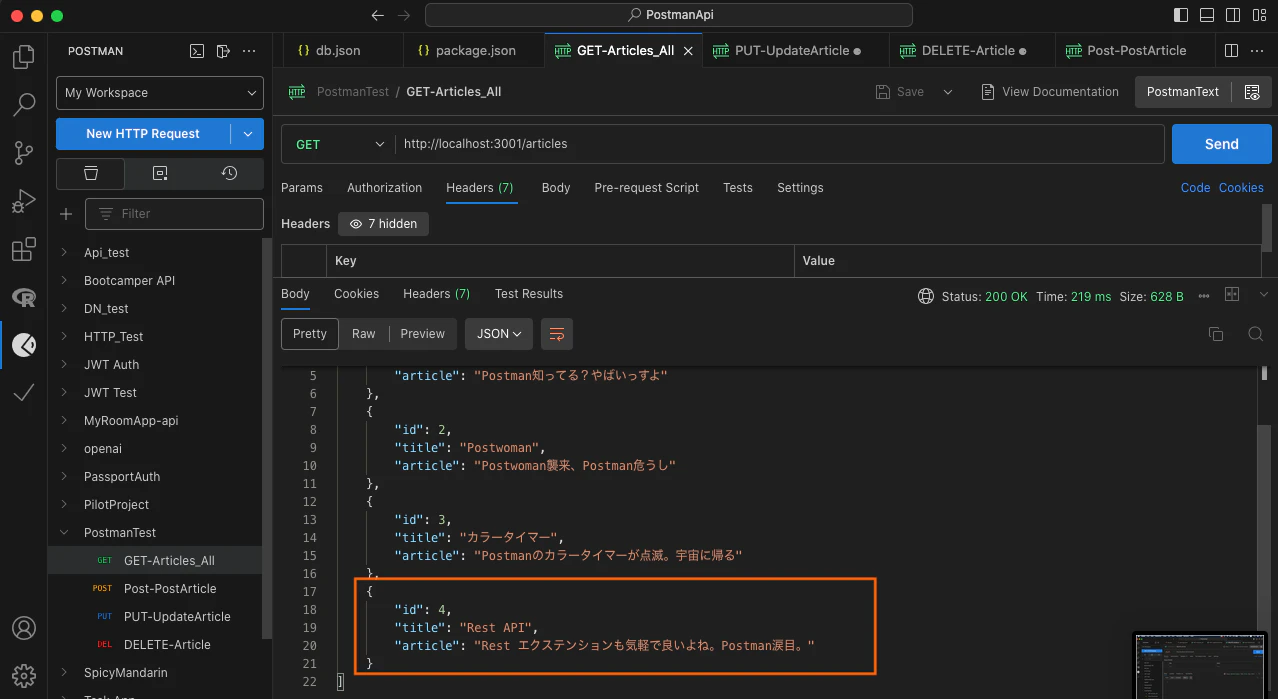Viewport: 1278px width, 699px height.
Task: Click the New HTTP Request button
Action: point(143,134)
